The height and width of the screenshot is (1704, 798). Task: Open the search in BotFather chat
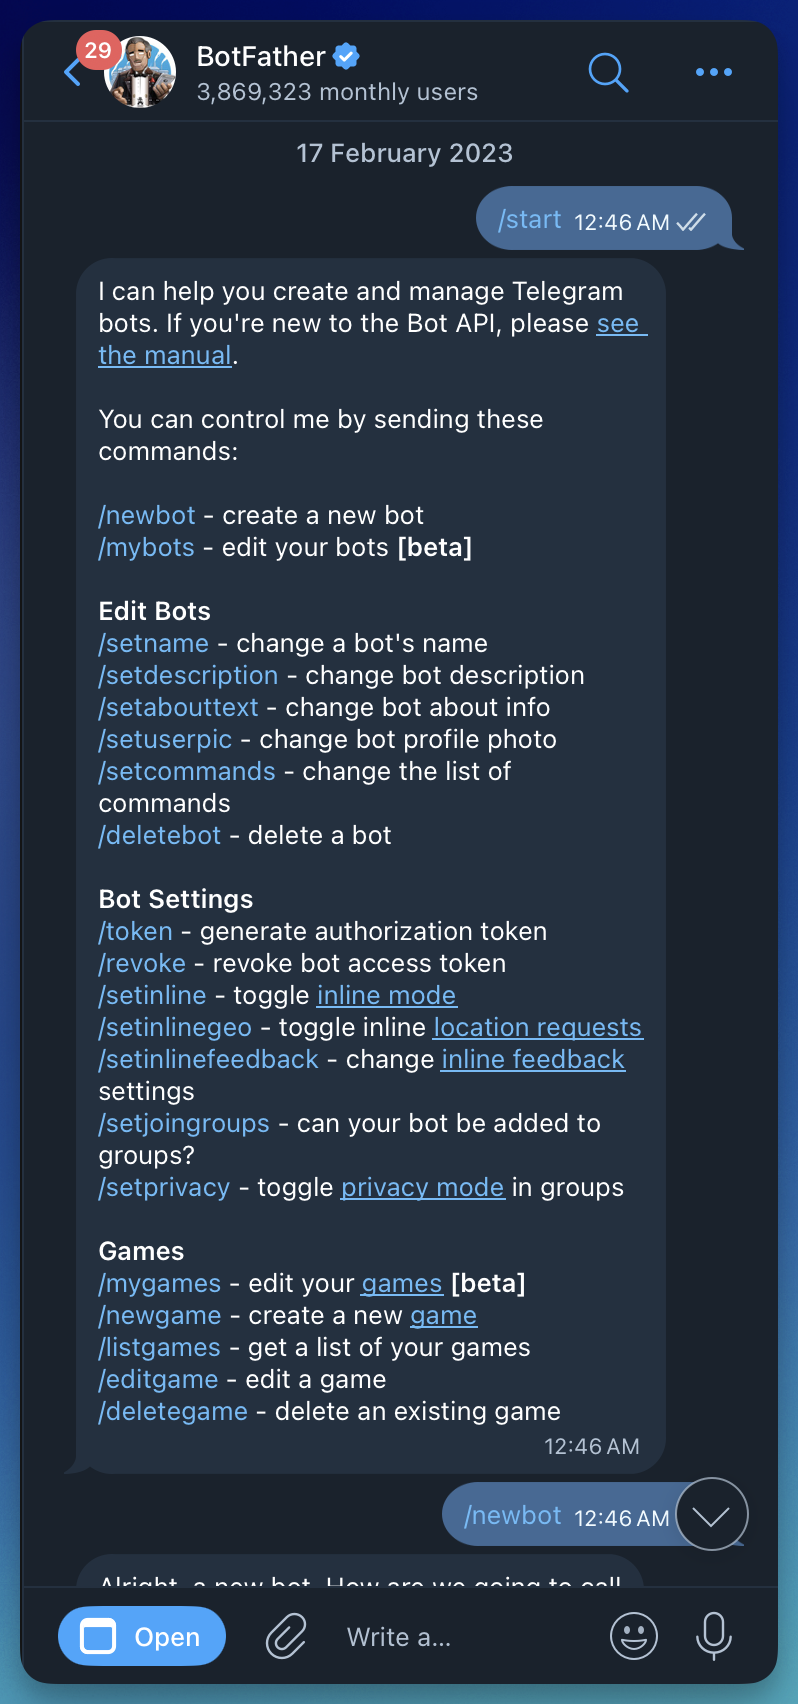(x=608, y=71)
